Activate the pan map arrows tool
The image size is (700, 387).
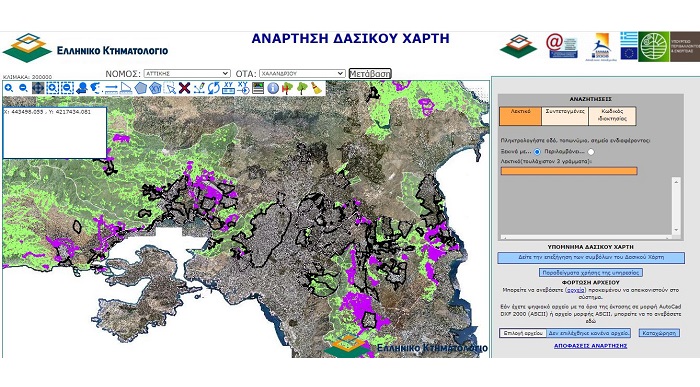pos(38,88)
